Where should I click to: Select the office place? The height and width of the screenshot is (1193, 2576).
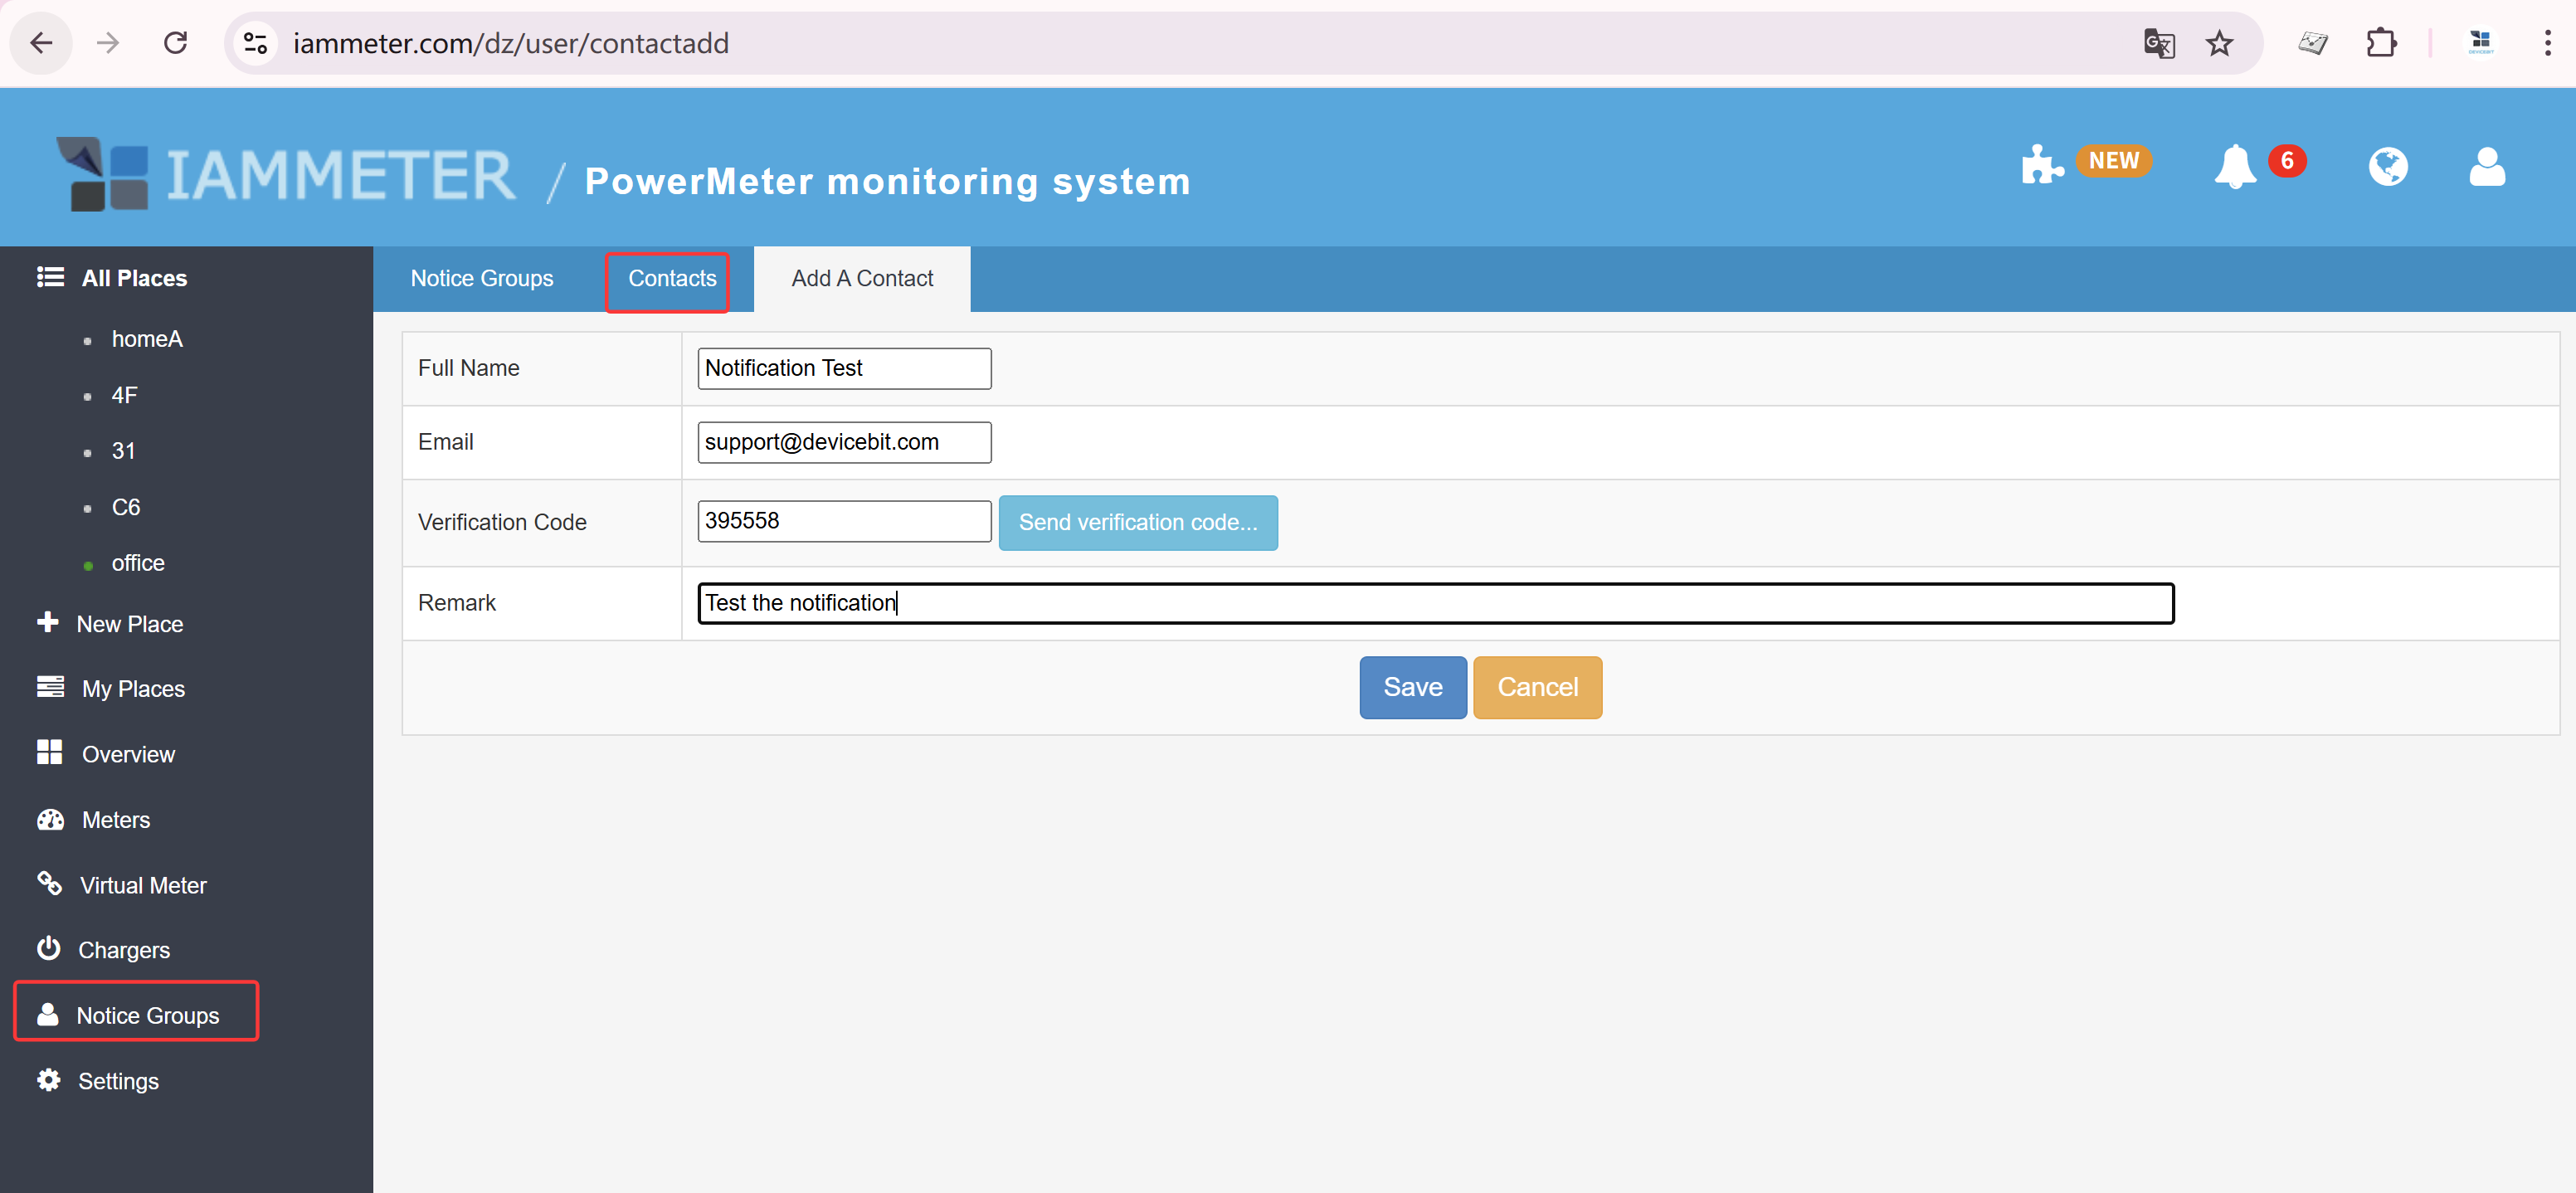tap(138, 562)
